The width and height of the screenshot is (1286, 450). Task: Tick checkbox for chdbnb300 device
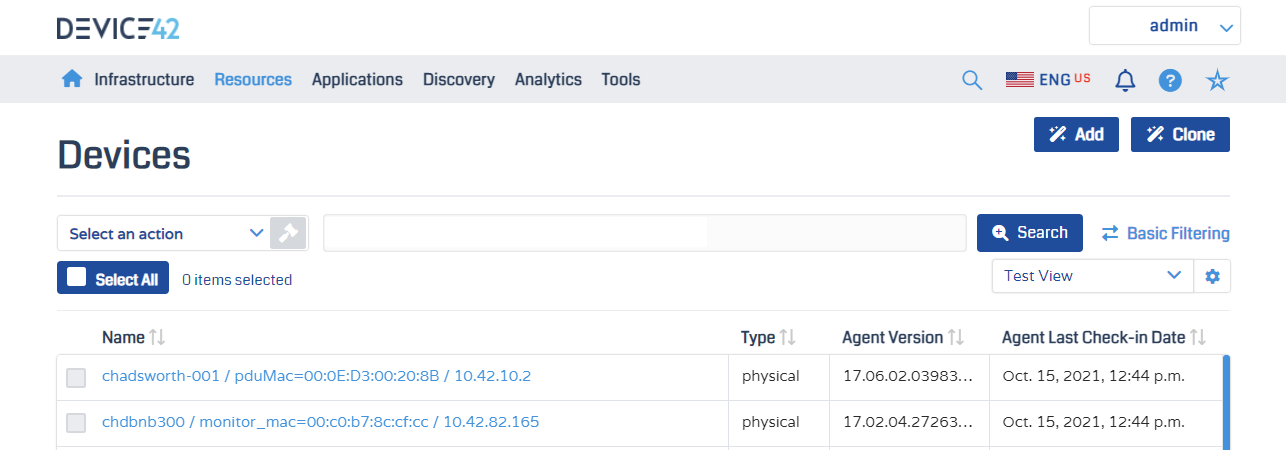[76, 423]
